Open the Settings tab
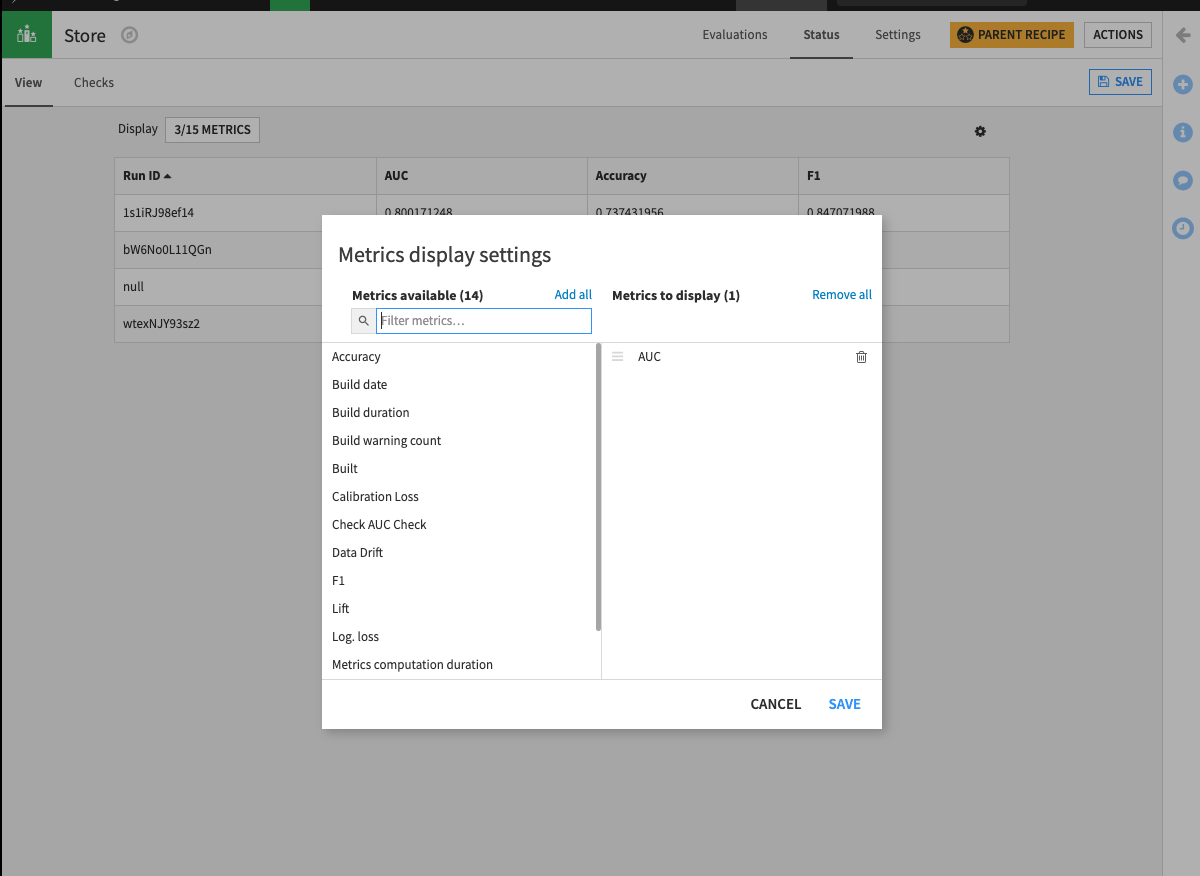This screenshot has height=876, width=1200. click(898, 35)
